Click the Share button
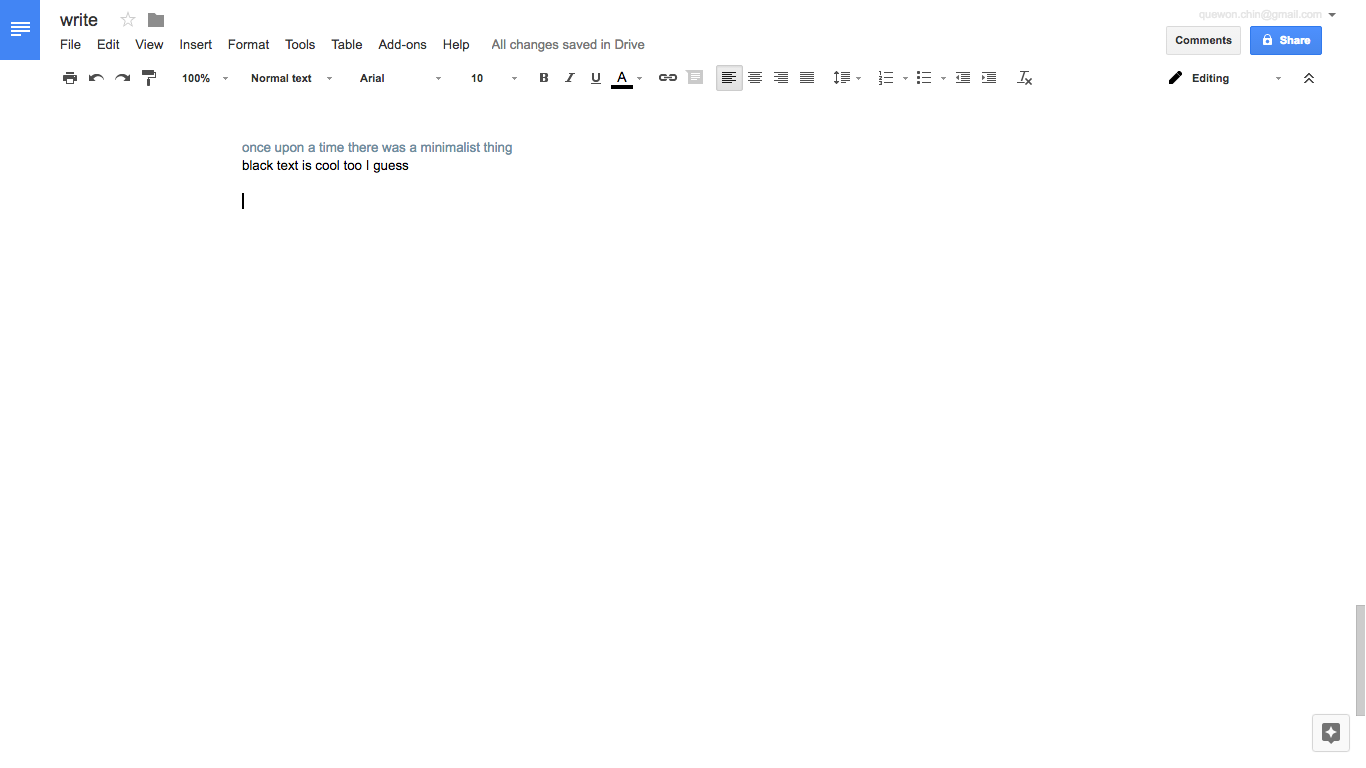This screenshot has height=768, width=1366. [x=1286, y=40]
